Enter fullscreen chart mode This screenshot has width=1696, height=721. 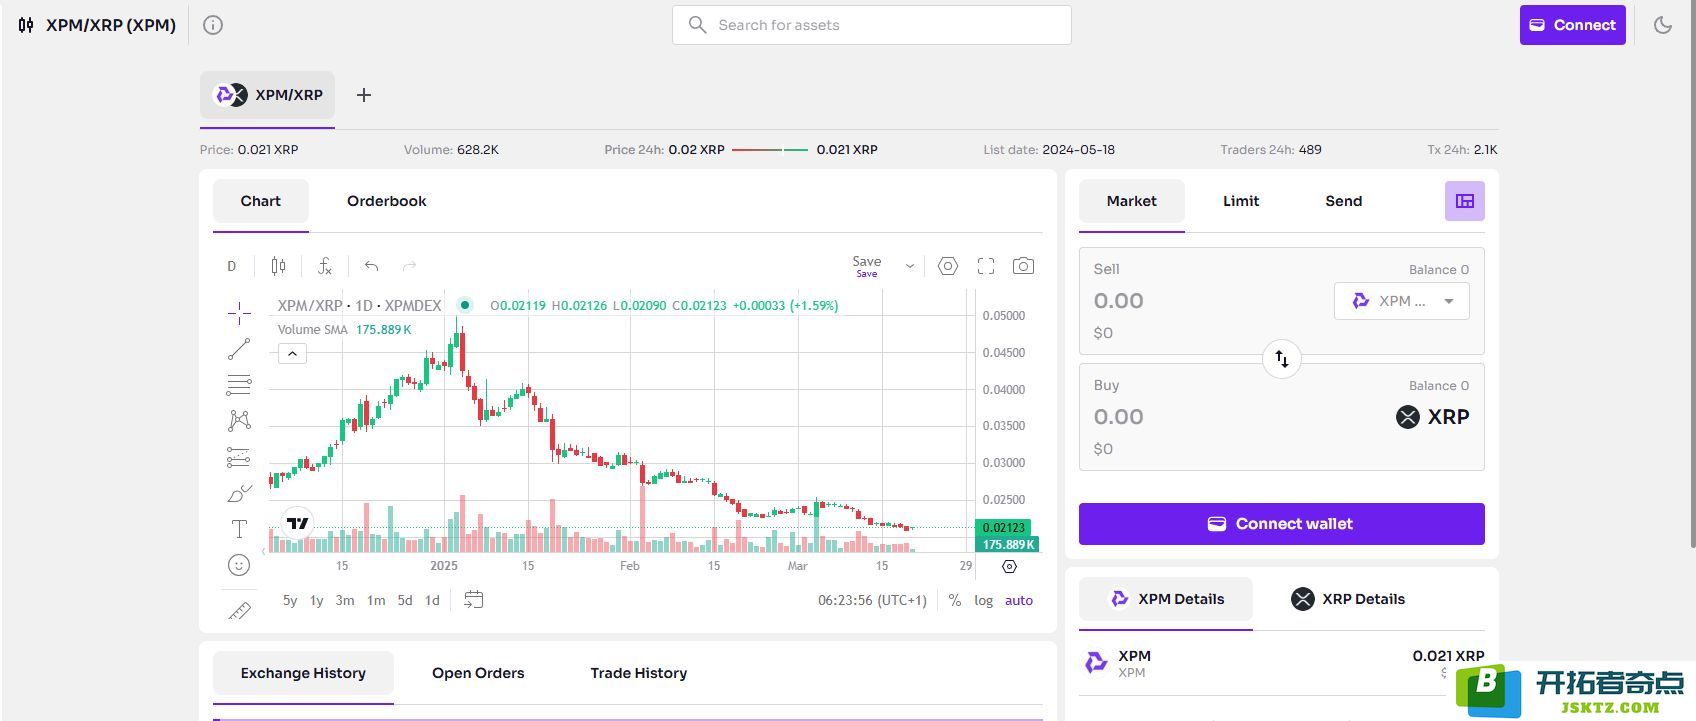click(x=986, y=266)
